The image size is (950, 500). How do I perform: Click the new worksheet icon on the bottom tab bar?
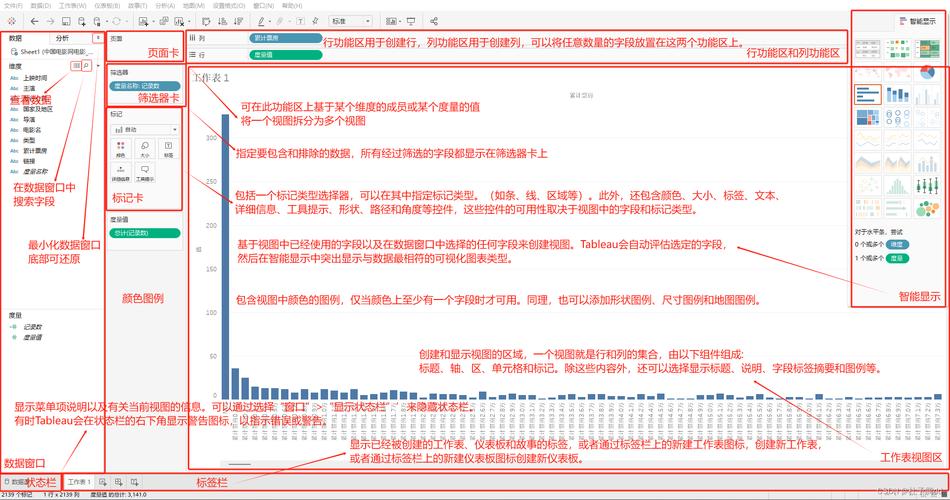pyautogui.click(x=103, y=482)
